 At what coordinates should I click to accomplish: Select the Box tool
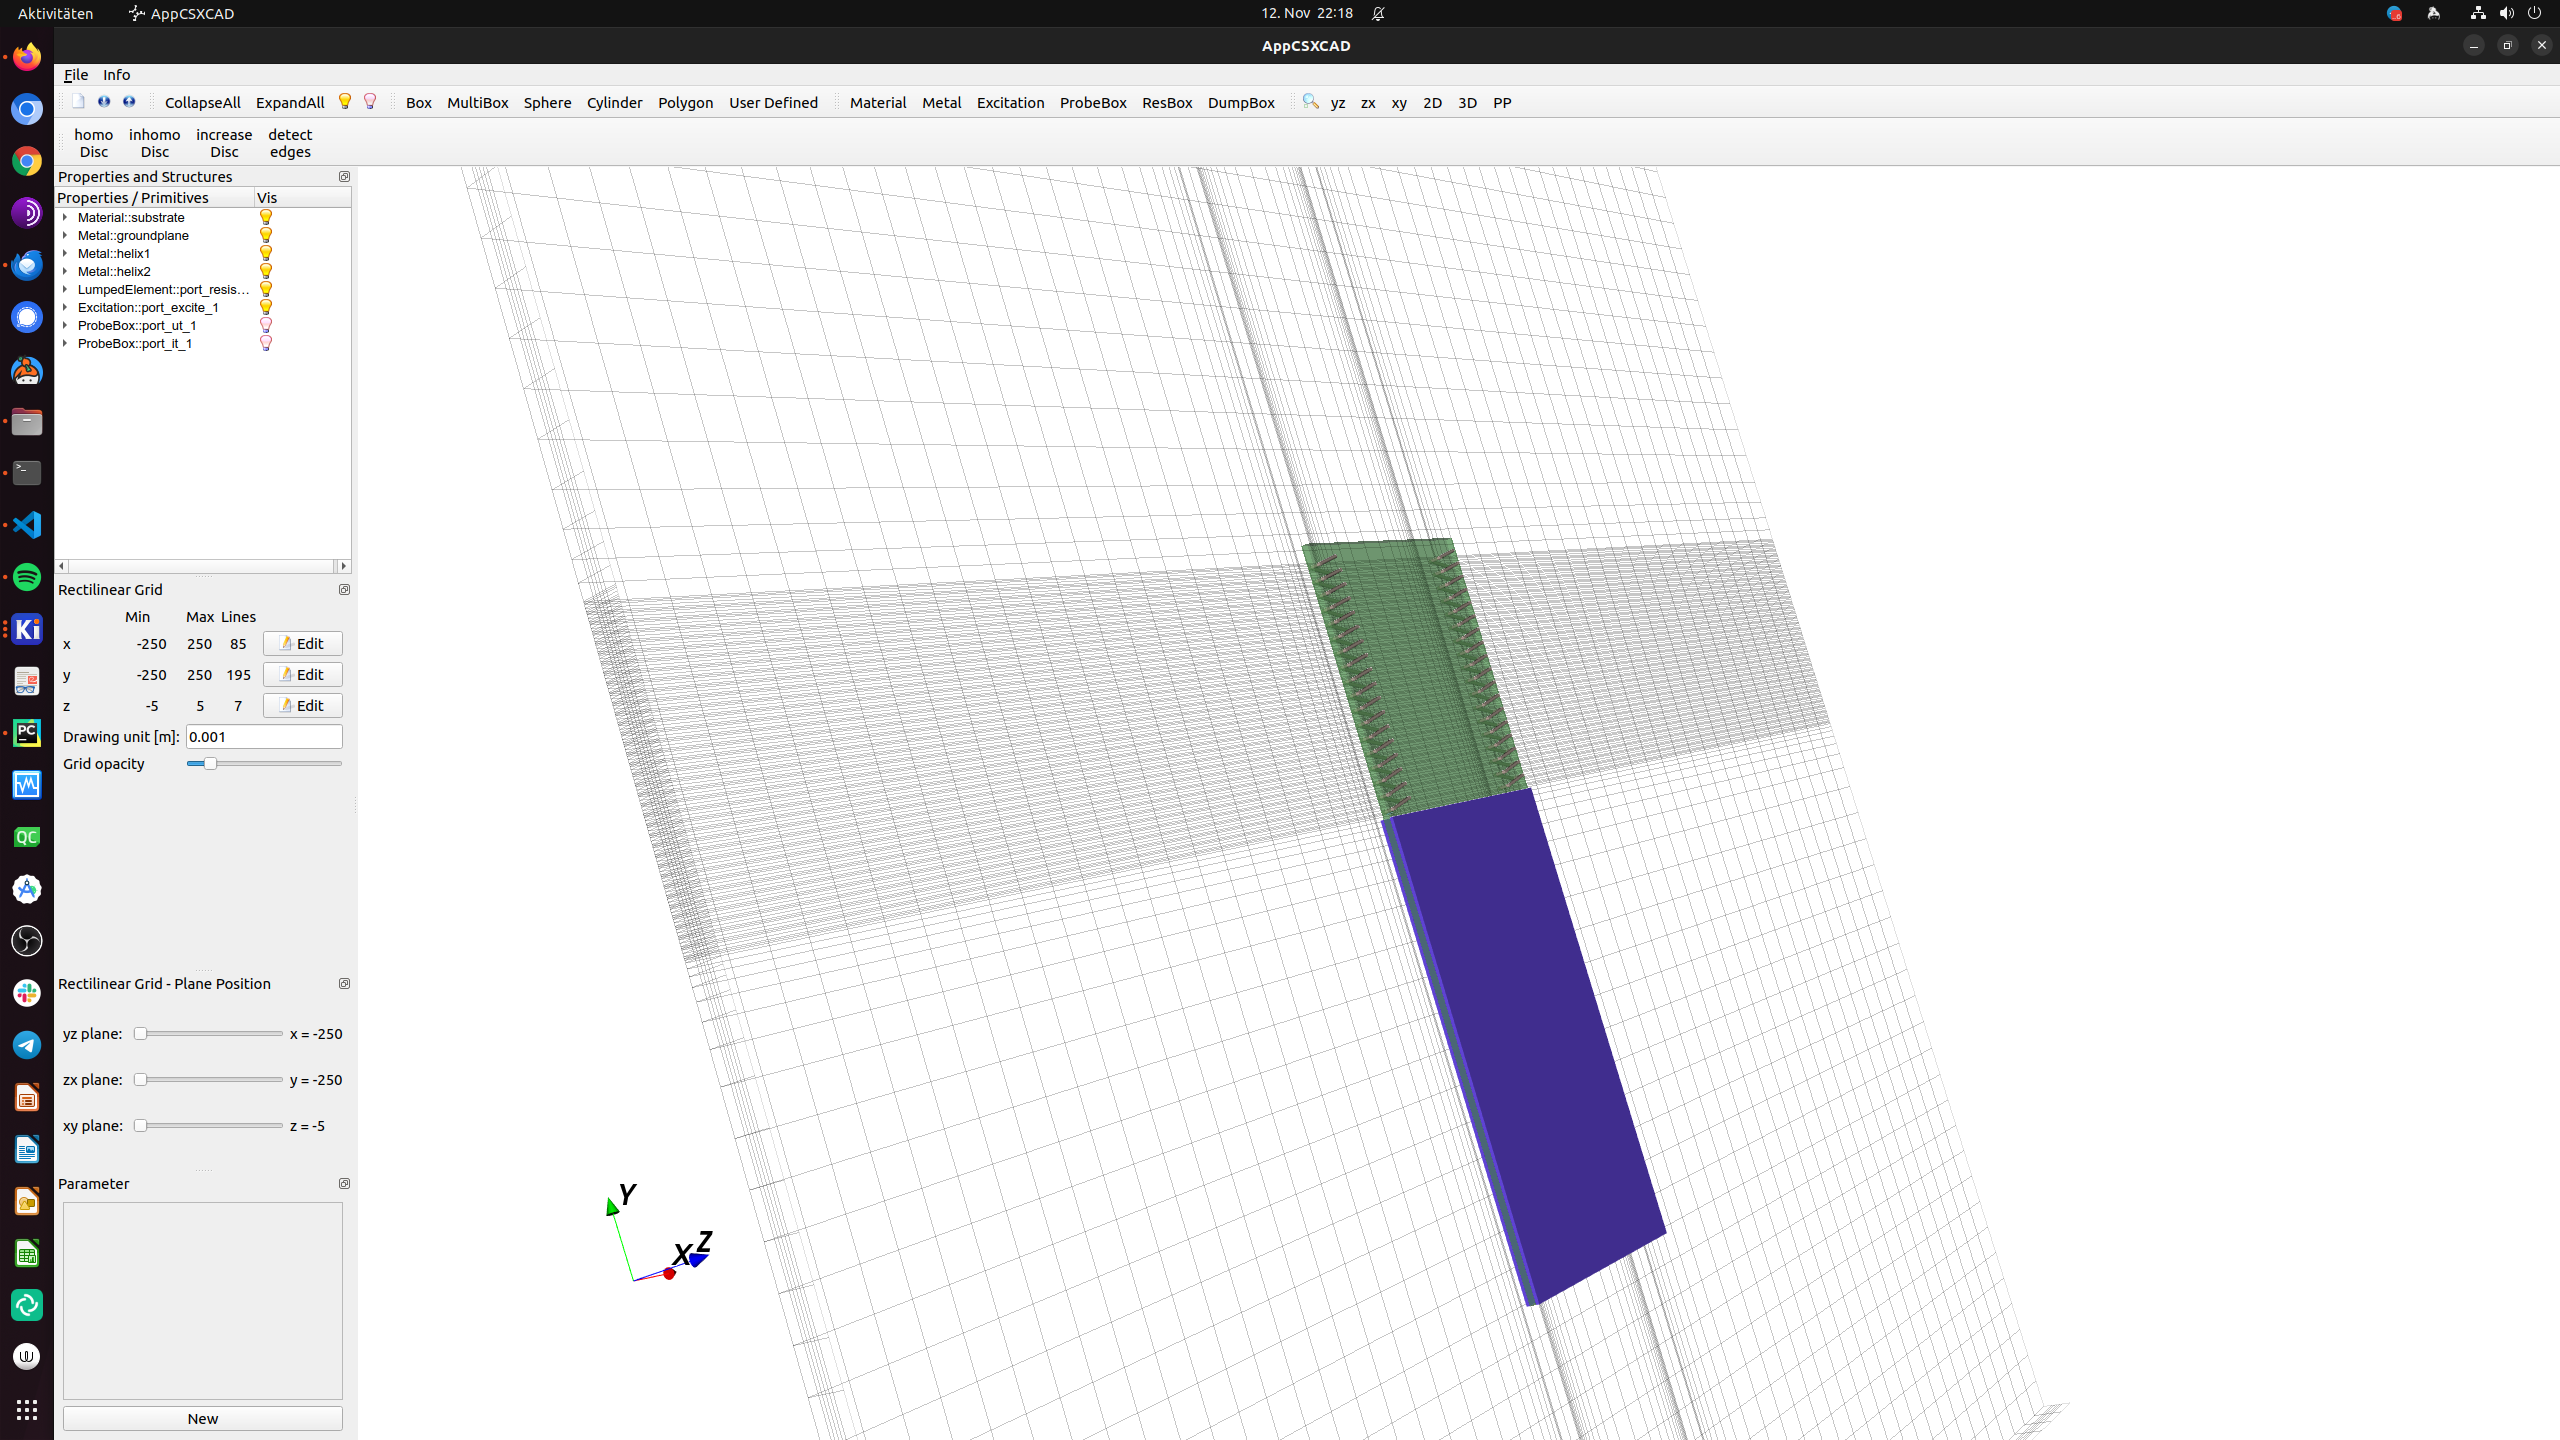418,102
